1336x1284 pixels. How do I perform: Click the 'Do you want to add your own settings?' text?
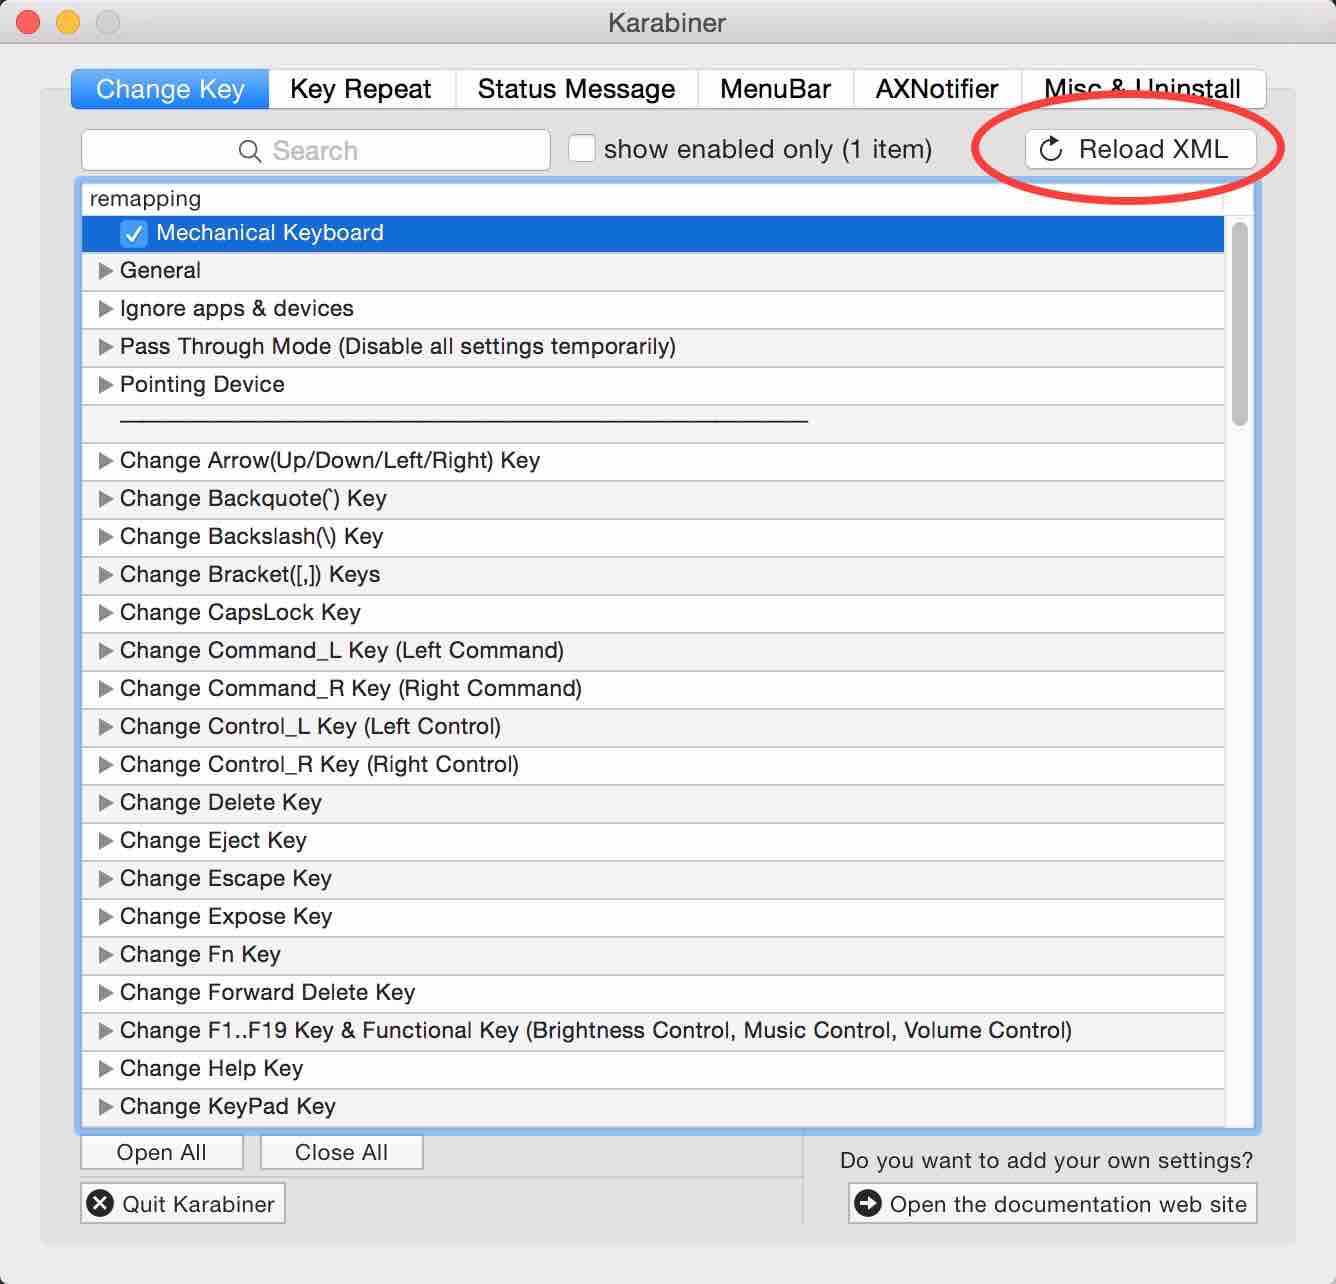click(x=1046, y=1160)
